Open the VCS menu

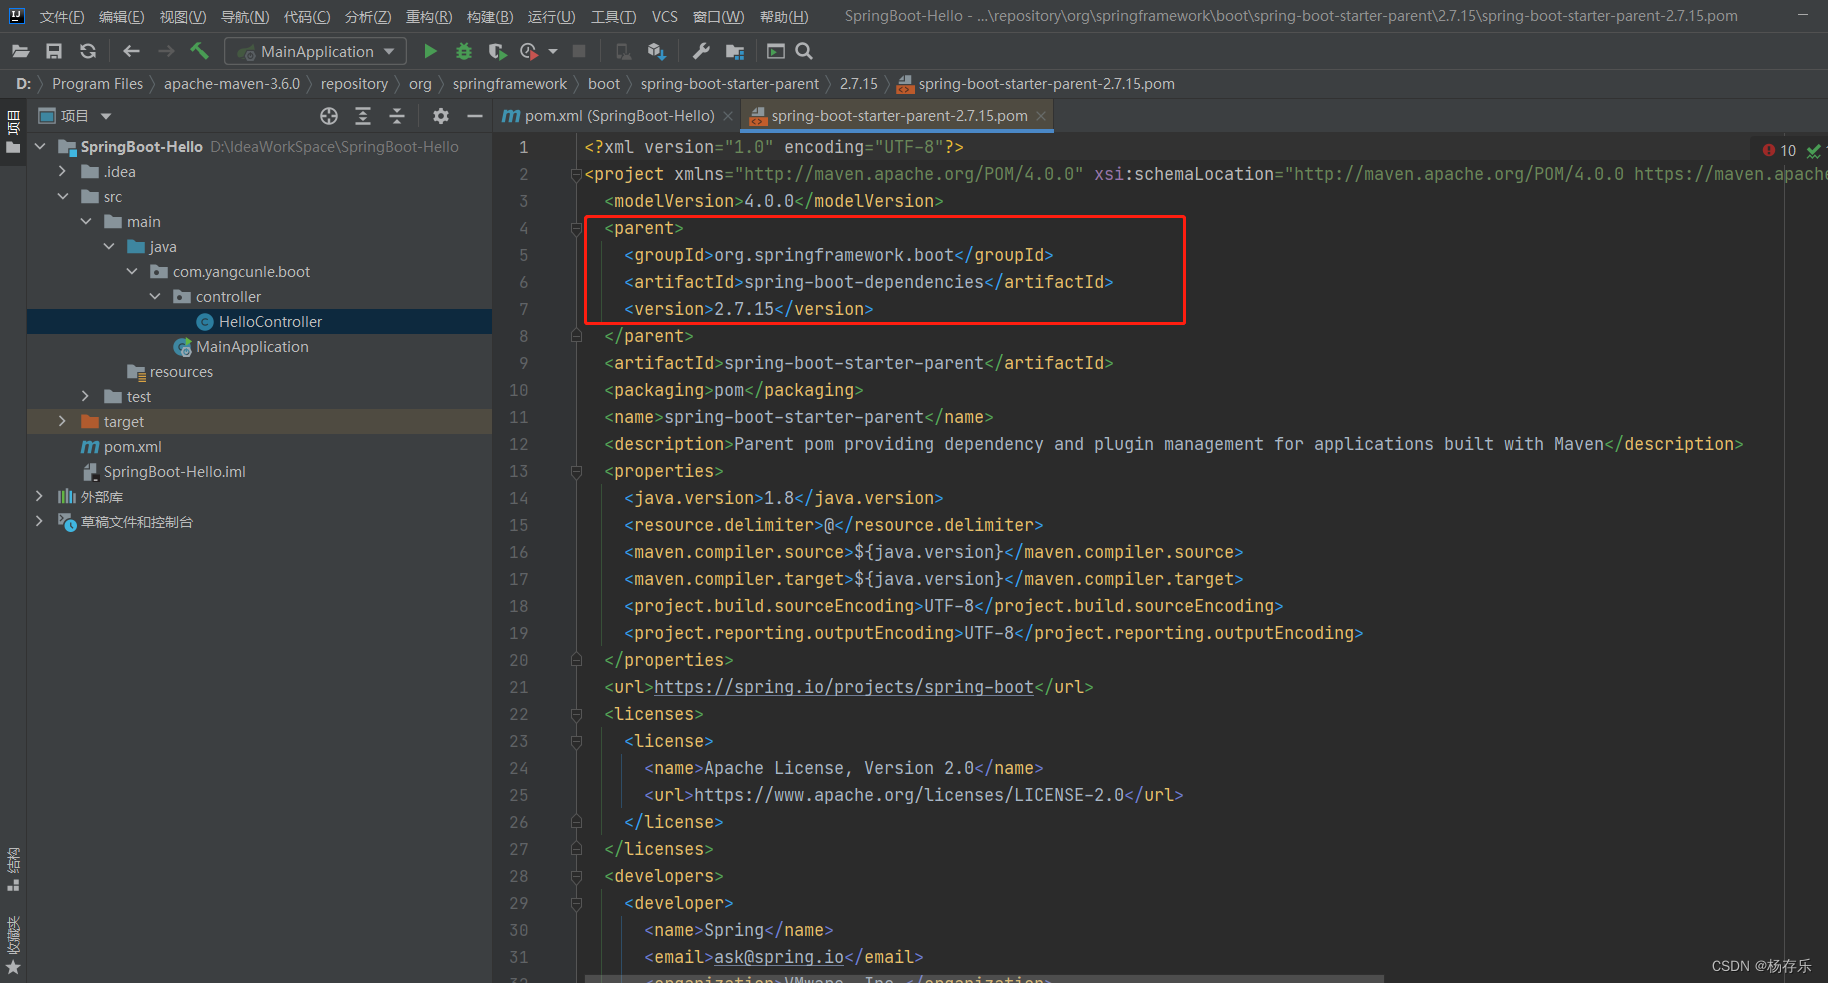tap(665, 16)
